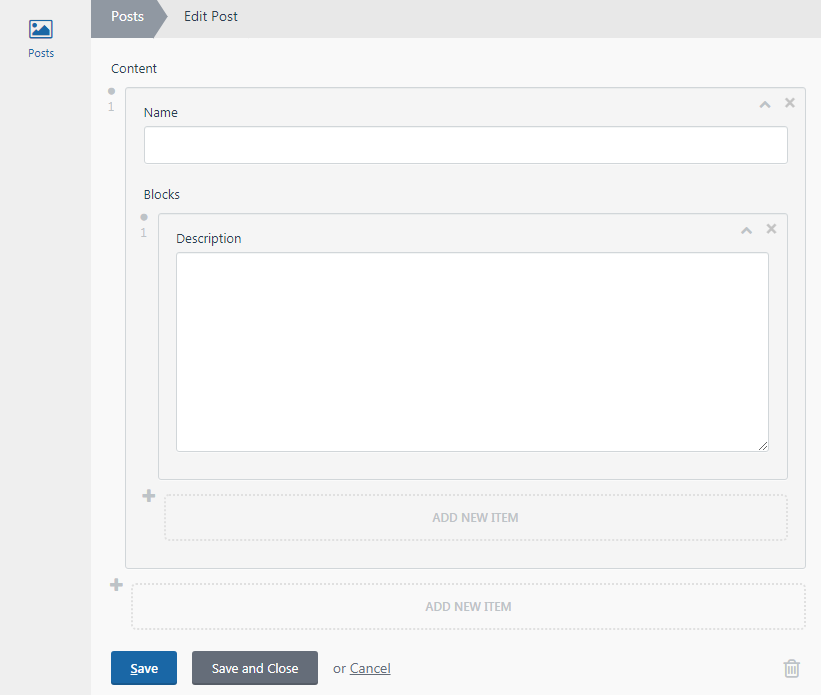Click the plus icon beside the outer Add New Item

116,584
